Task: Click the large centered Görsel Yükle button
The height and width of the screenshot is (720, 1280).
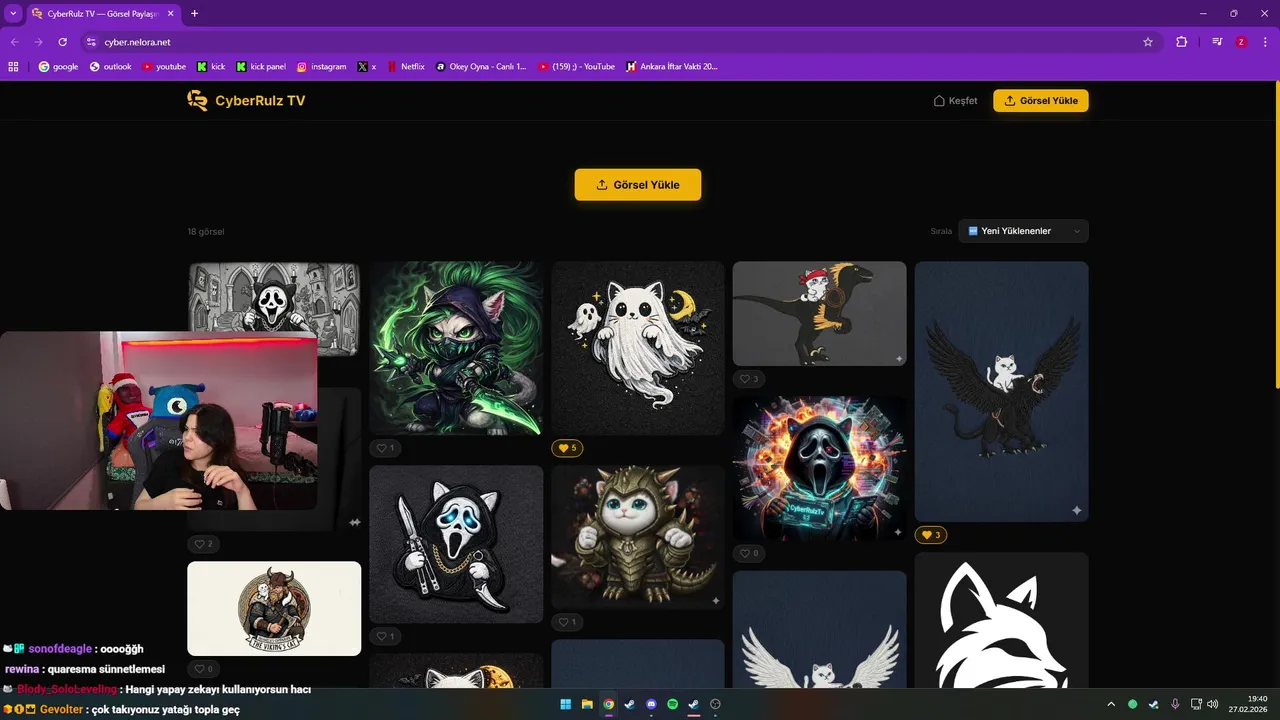Action: (638, 185)
